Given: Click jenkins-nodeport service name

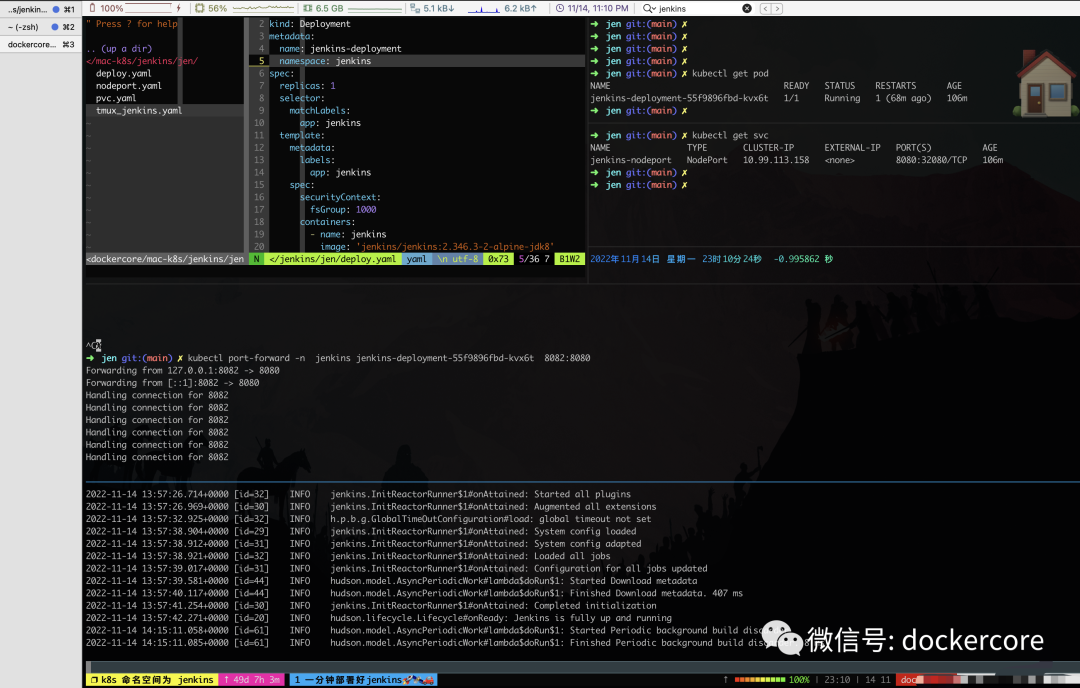Looking at the screenshot, I should point(631,160).
